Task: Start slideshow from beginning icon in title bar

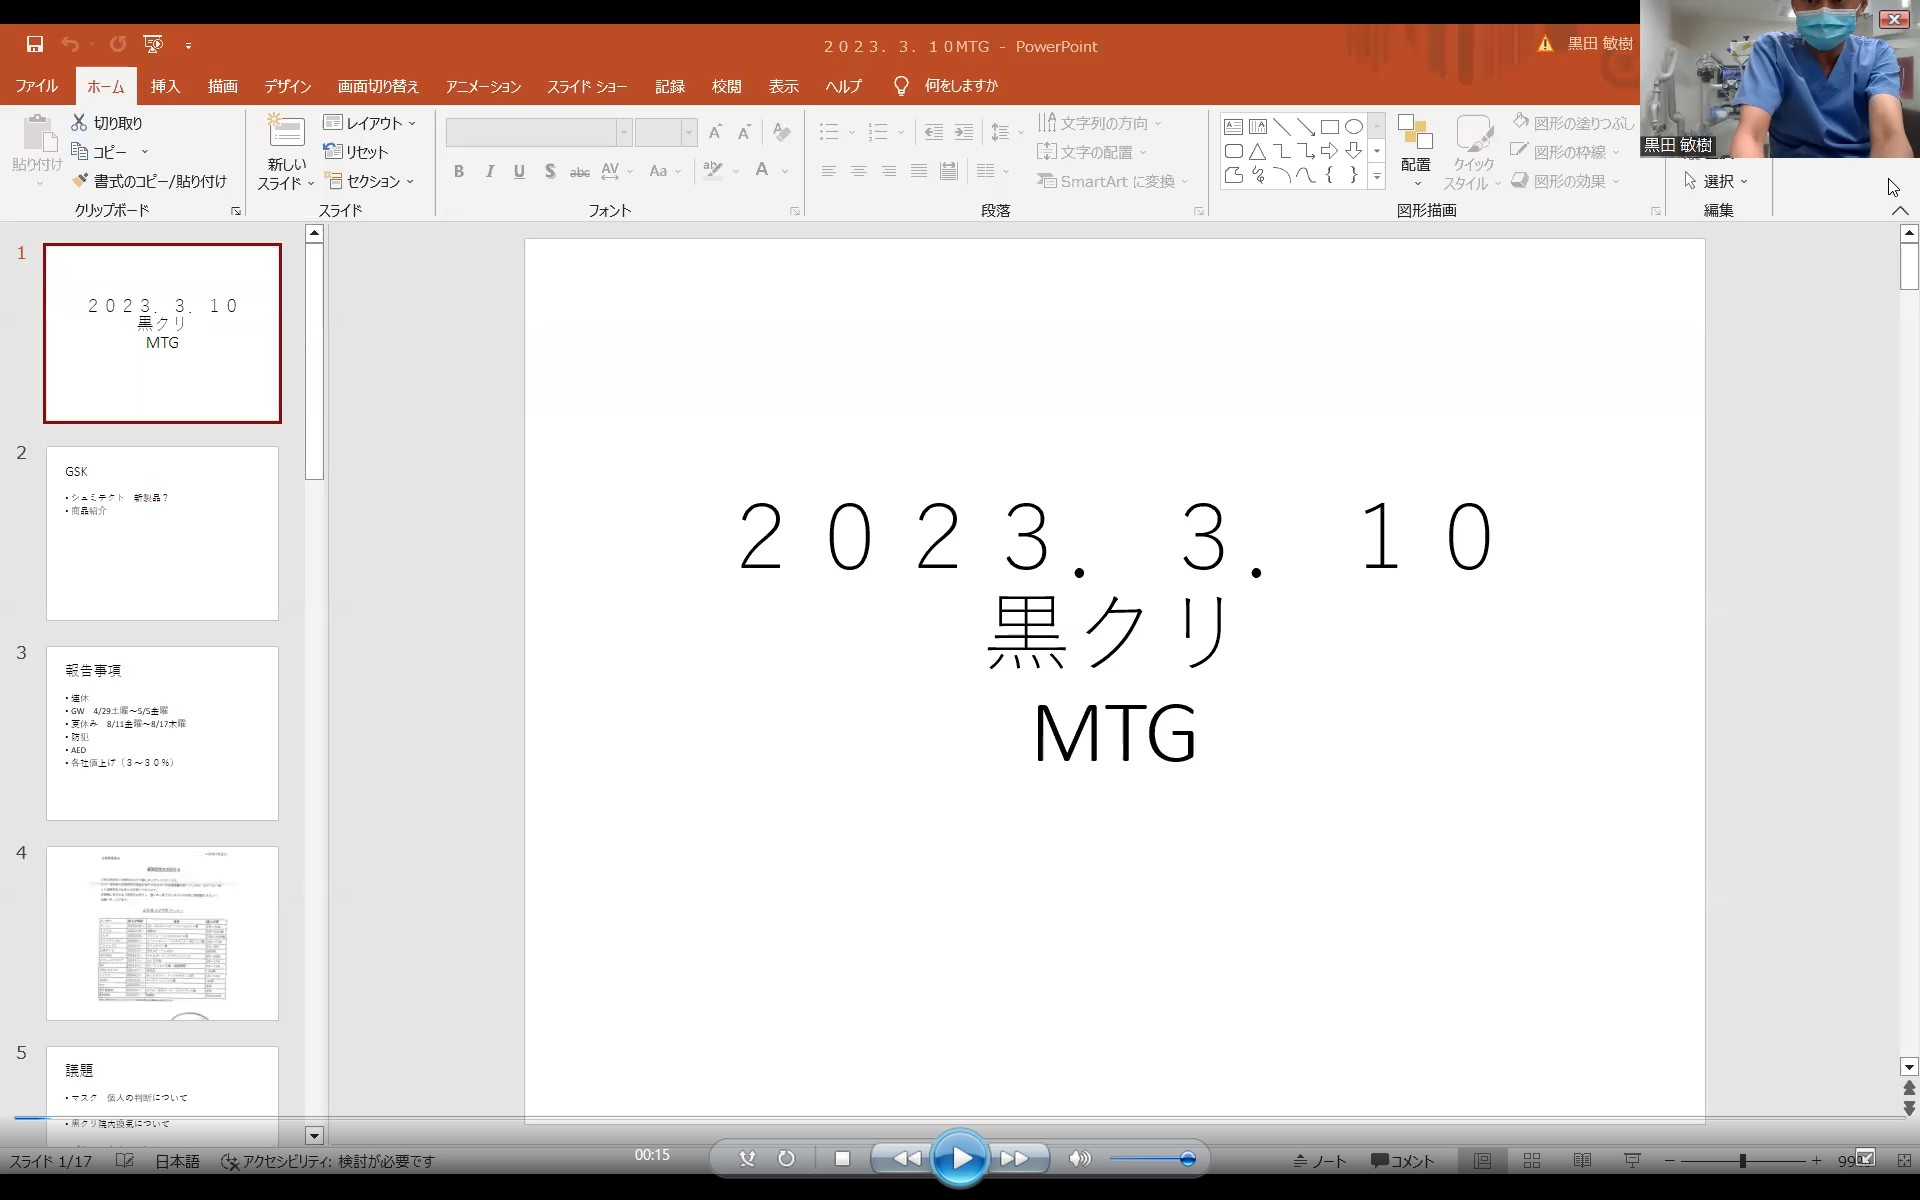Action: click(153, 45)
